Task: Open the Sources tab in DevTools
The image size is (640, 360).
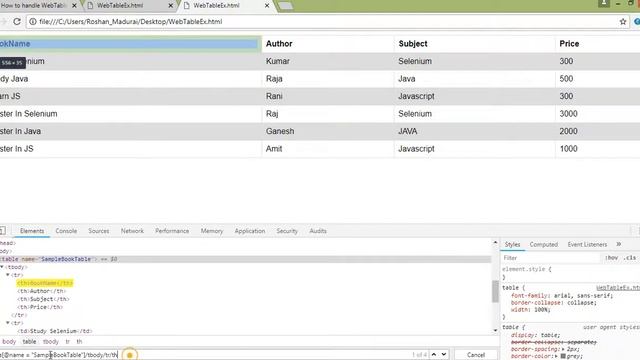Action: (99, 231)
